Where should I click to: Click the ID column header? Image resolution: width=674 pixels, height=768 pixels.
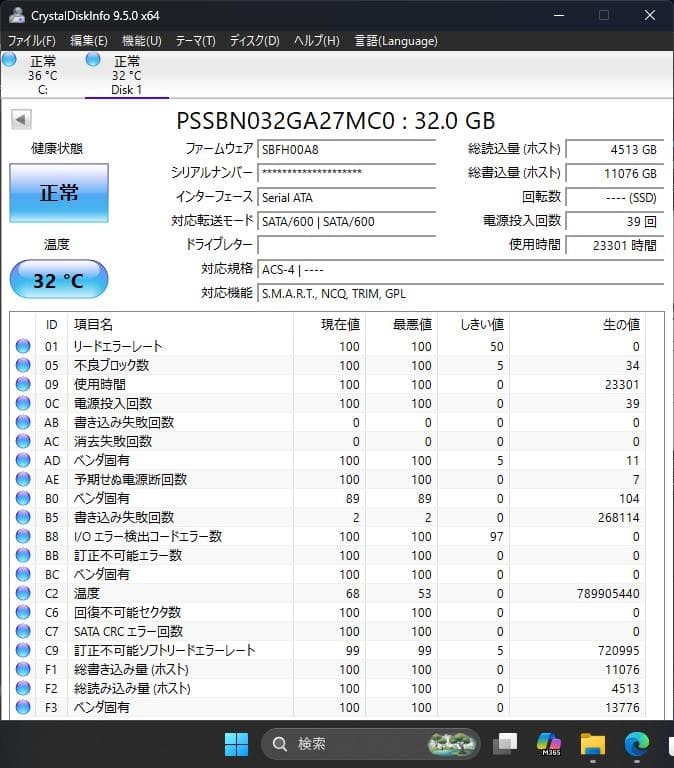[51, 324]
